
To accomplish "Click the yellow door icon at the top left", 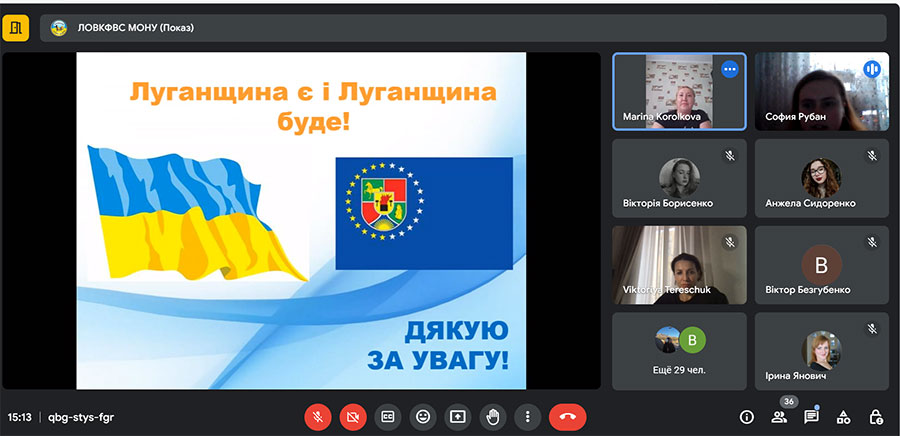I will coord(15,28).
